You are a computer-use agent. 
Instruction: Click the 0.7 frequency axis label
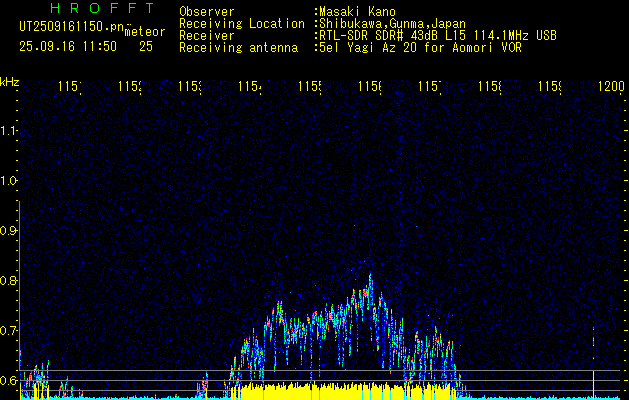[8, 331]
